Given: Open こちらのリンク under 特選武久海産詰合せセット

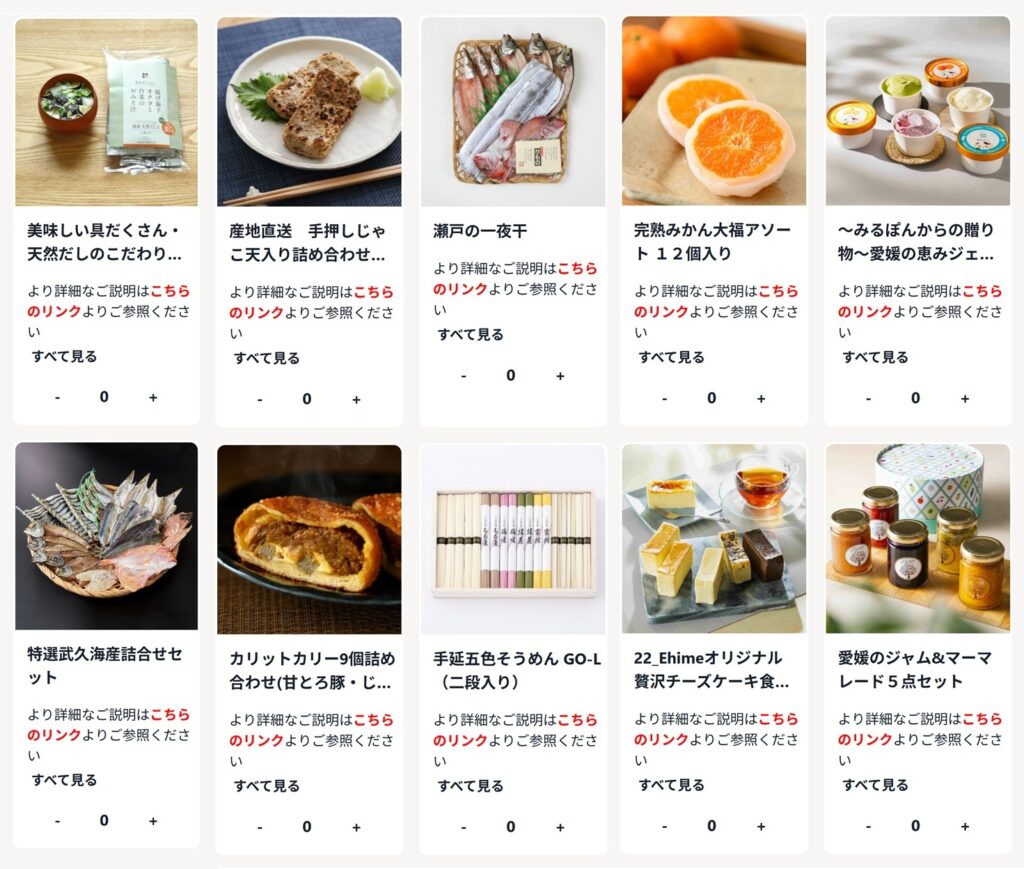Looking at the screenshot, I should coord(108,725).
